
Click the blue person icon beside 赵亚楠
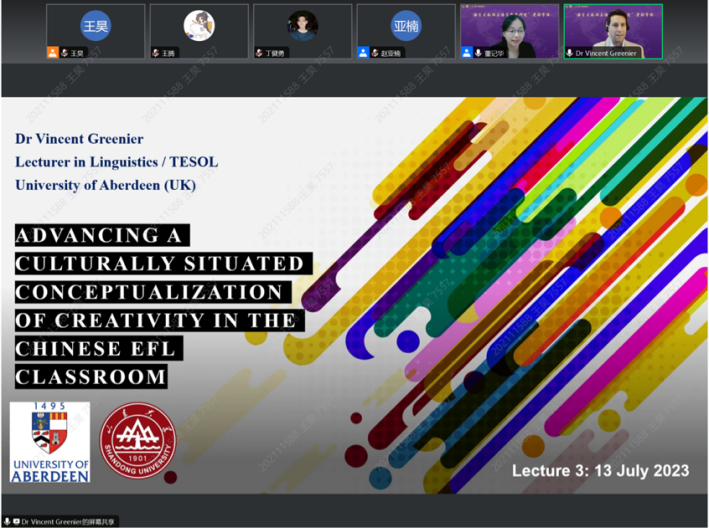coord(364,53)
